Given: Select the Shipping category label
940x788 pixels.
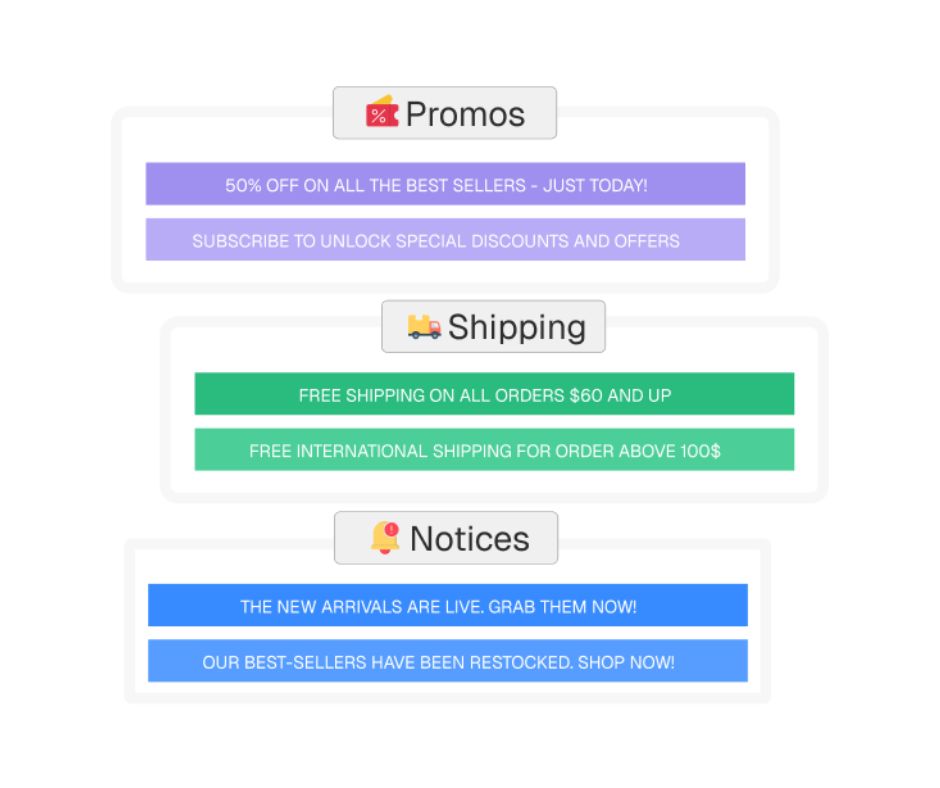Looking at the screenshot, I should click(x=493, y=327).
